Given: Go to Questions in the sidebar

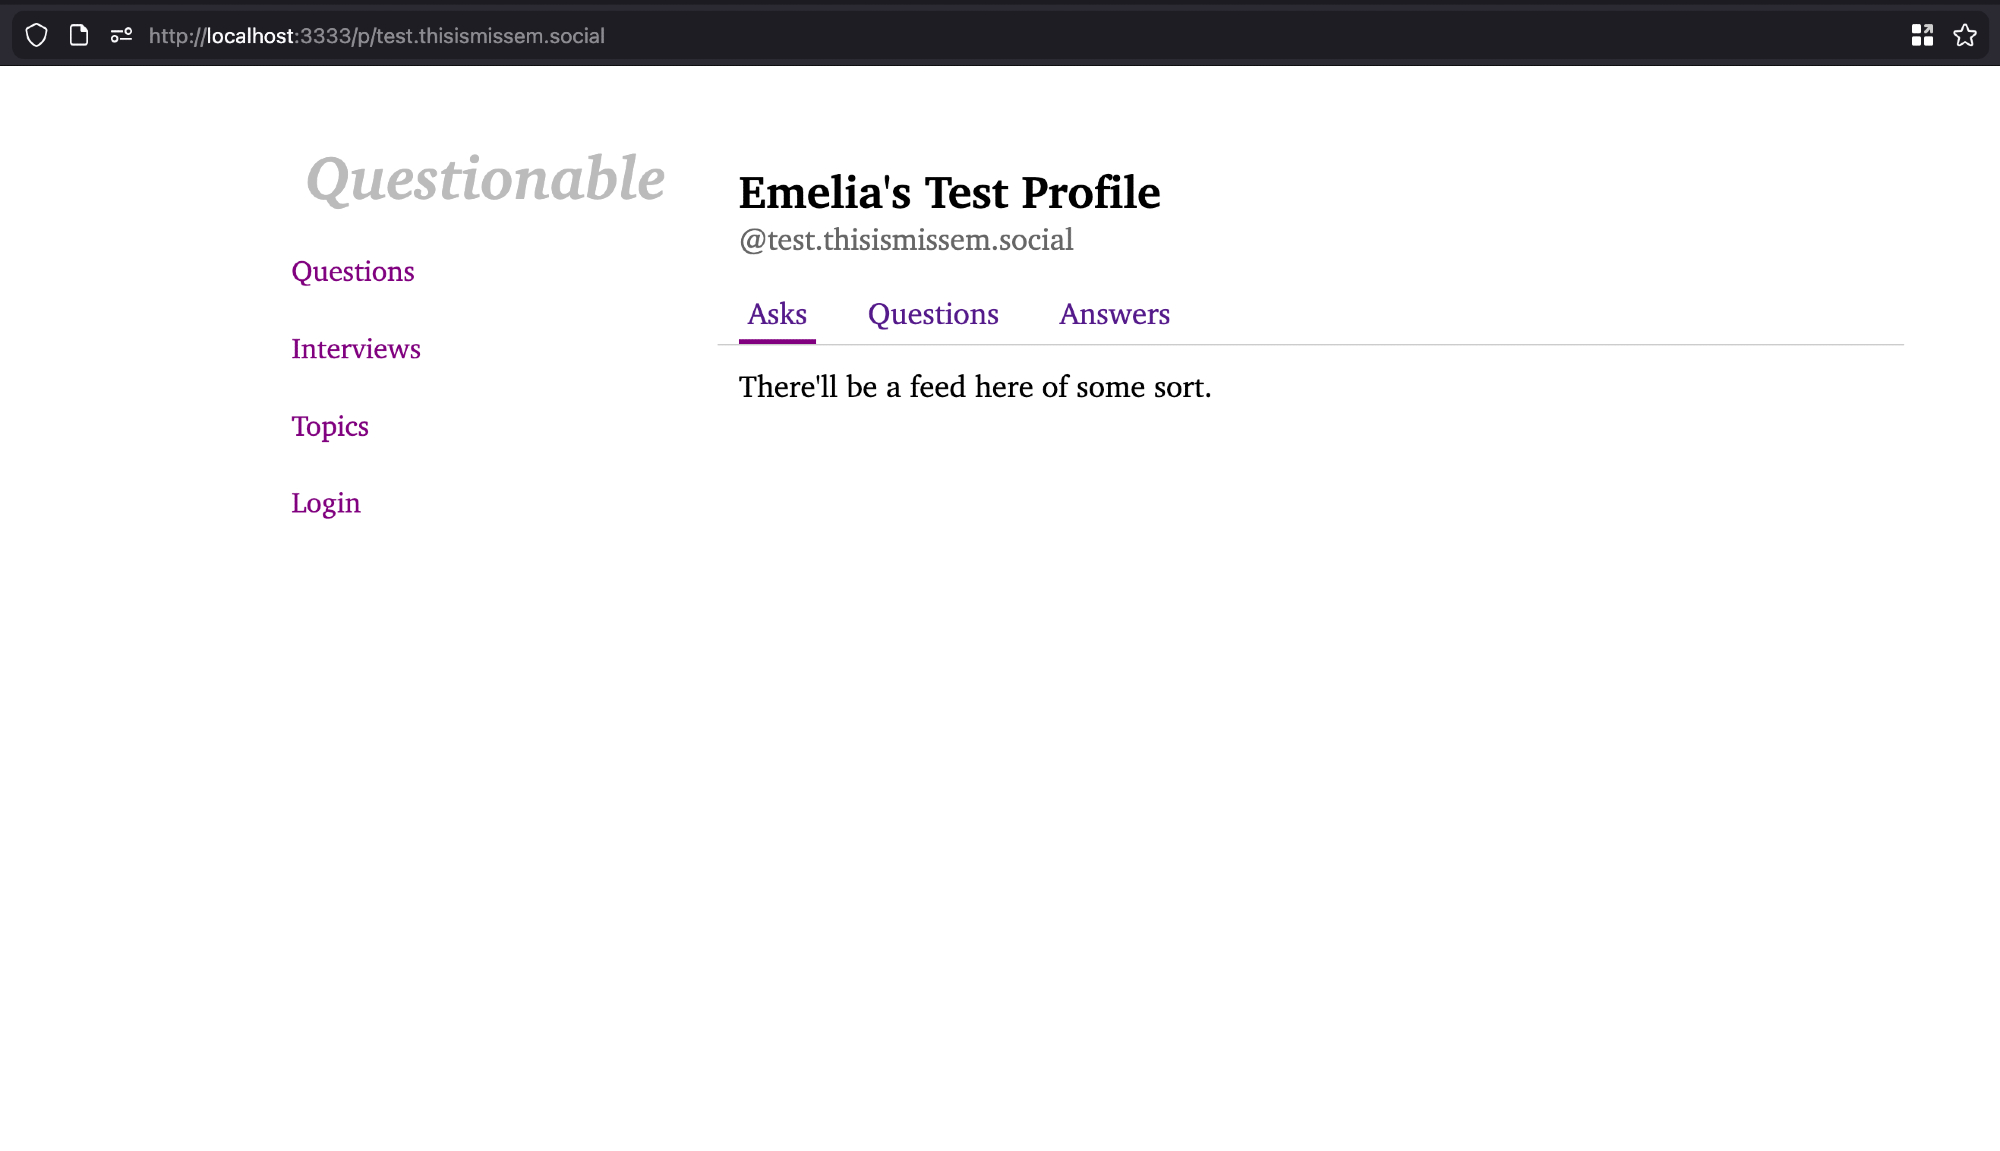Looking at the screenshot, I should pos(352,272).
